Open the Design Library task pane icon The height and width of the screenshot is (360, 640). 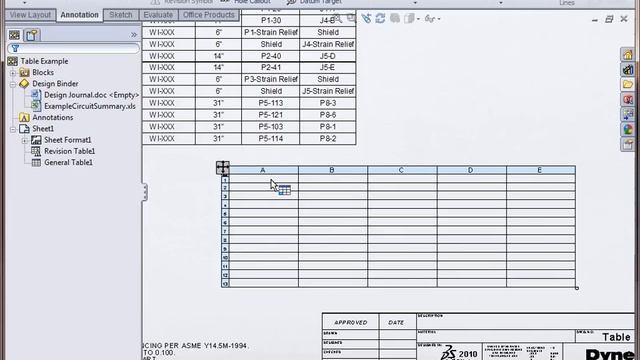click(628, 69)
